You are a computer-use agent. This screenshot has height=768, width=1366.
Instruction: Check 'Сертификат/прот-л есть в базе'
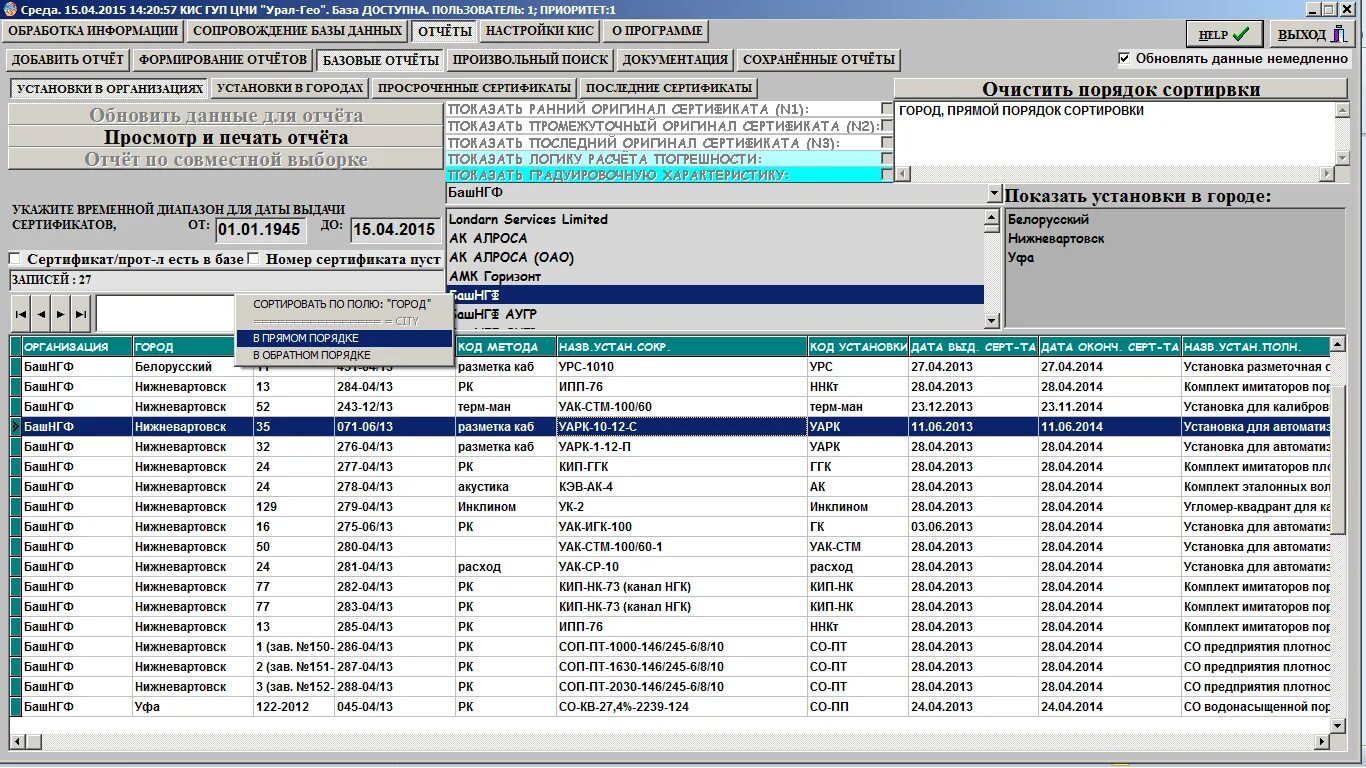(x=15, y=259)
